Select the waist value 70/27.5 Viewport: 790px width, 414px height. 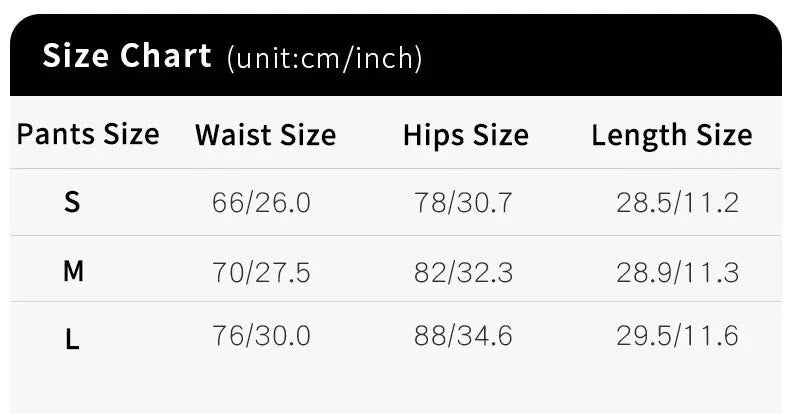tap(261, 271)
